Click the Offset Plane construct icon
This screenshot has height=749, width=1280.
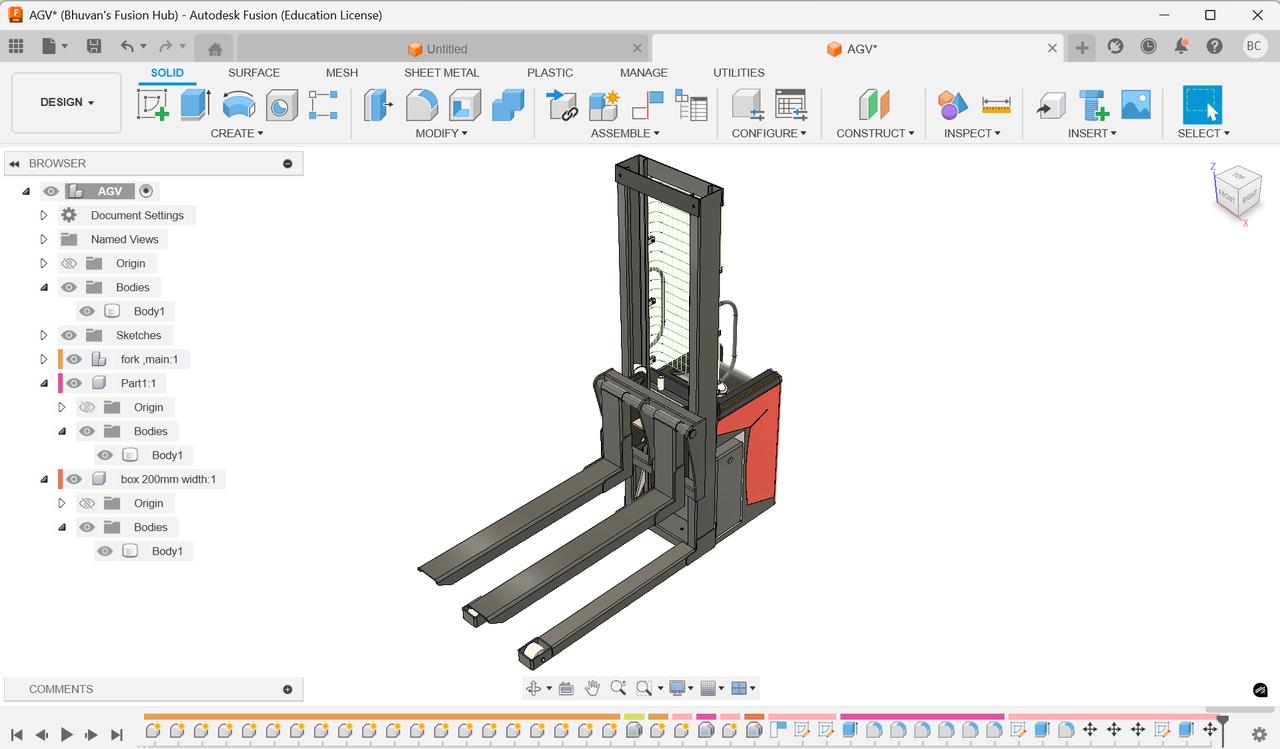click(x=873, y=104)
